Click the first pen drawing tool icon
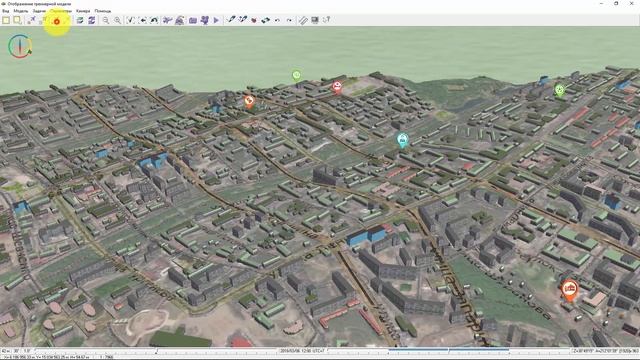The image size is (640, 360). 231,19
